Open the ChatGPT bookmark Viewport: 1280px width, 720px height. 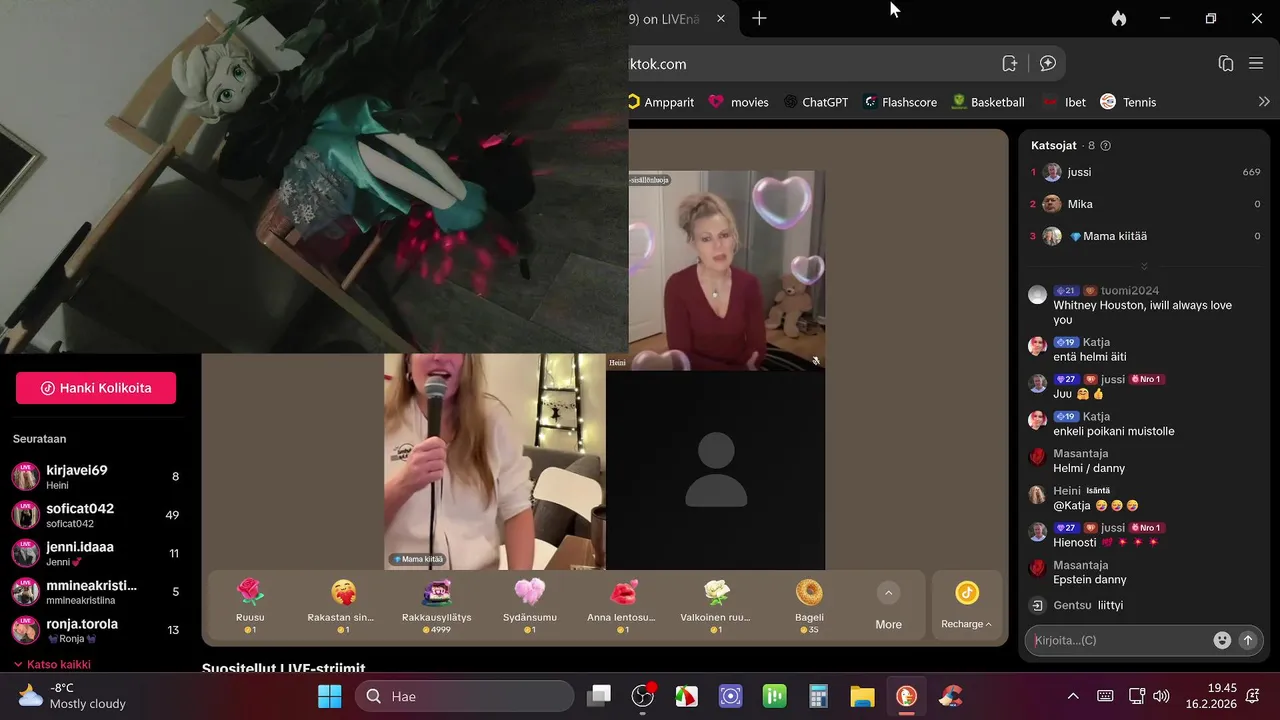click(816, 102)
